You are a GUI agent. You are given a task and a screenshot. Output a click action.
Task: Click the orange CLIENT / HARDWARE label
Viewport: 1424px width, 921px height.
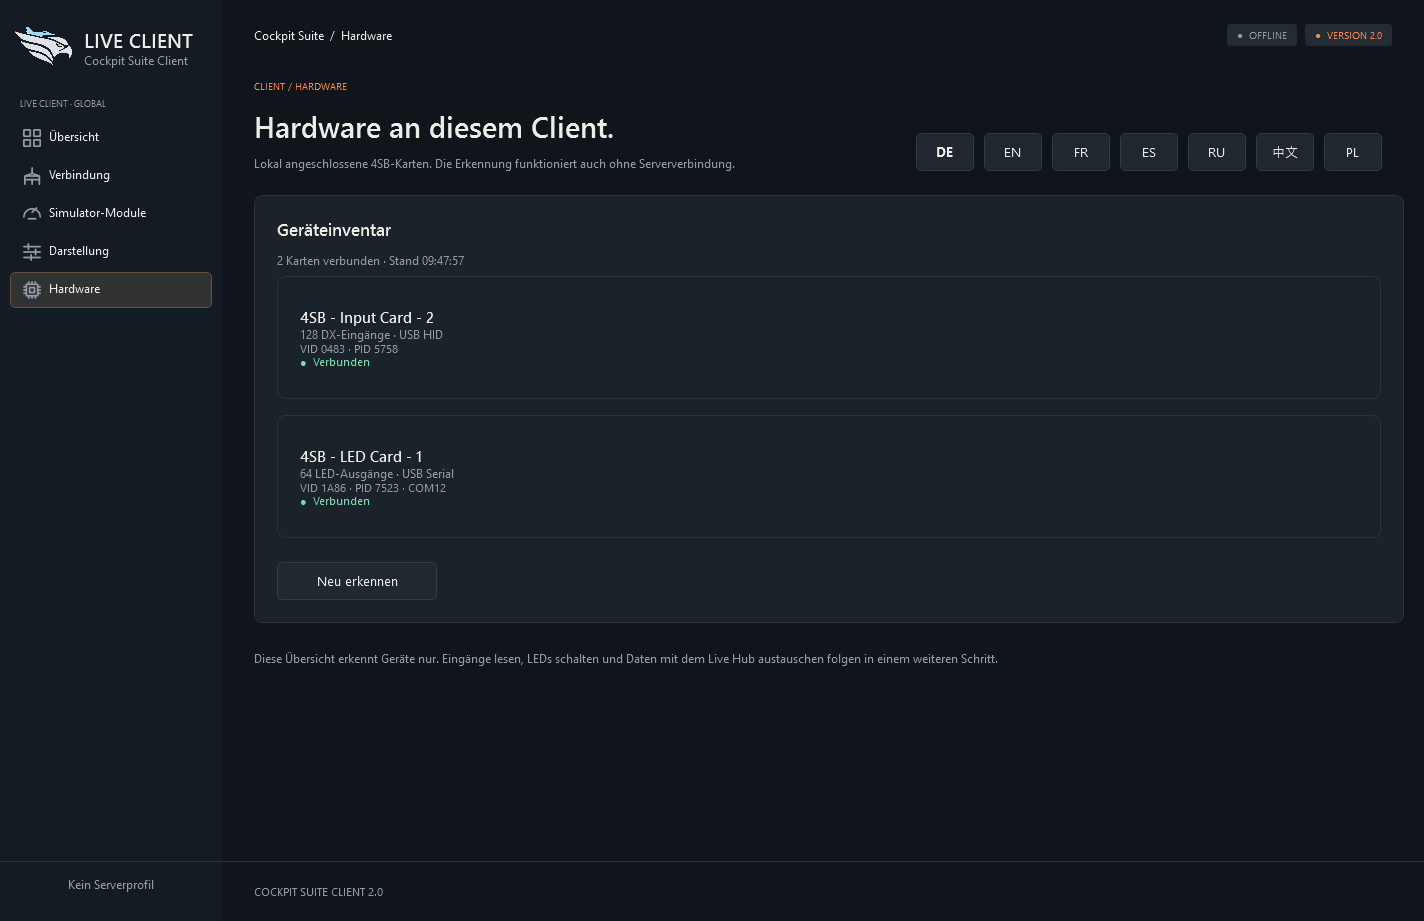[300, 87]
